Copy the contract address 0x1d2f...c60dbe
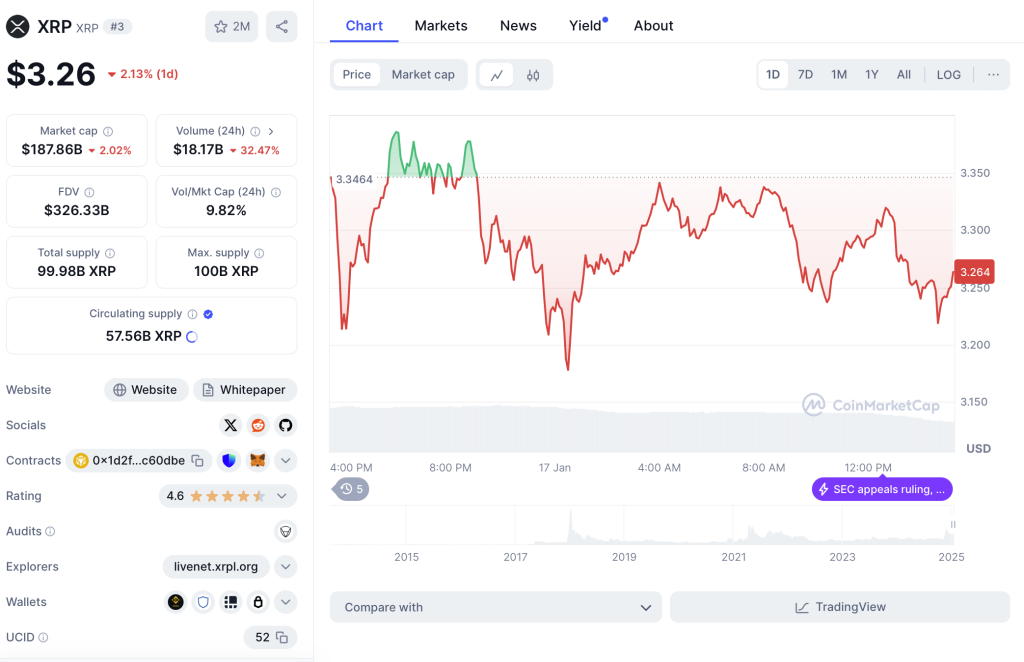 pos(197,461)
